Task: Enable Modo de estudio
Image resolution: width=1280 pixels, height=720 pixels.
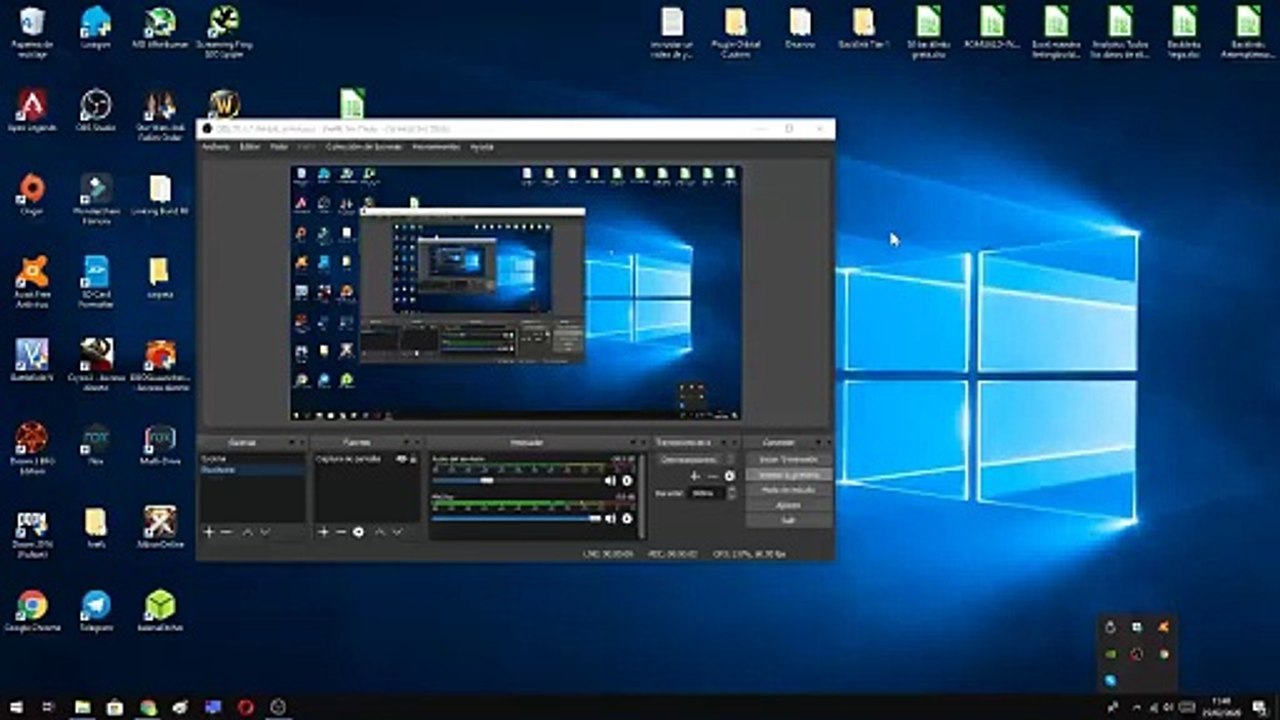Action: (788, 490)
